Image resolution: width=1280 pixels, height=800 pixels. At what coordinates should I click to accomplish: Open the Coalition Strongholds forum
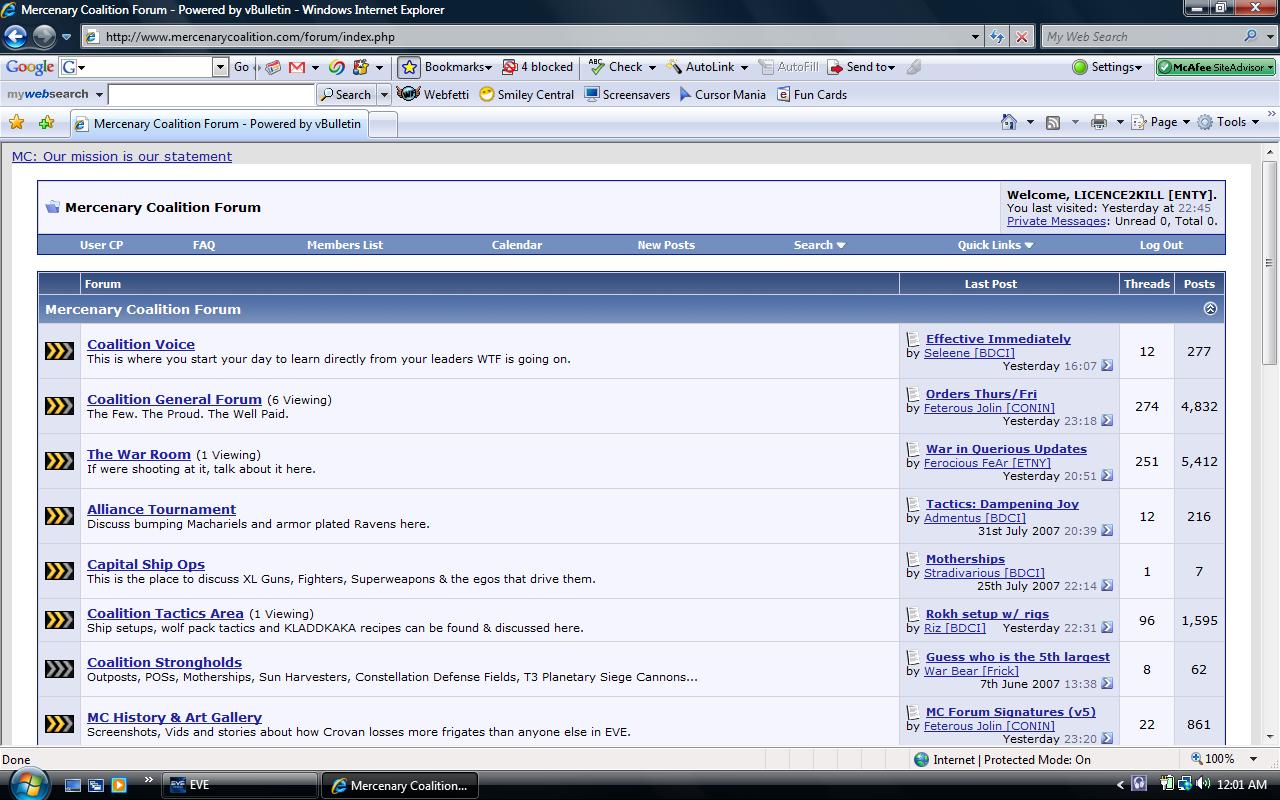(164, 662)
